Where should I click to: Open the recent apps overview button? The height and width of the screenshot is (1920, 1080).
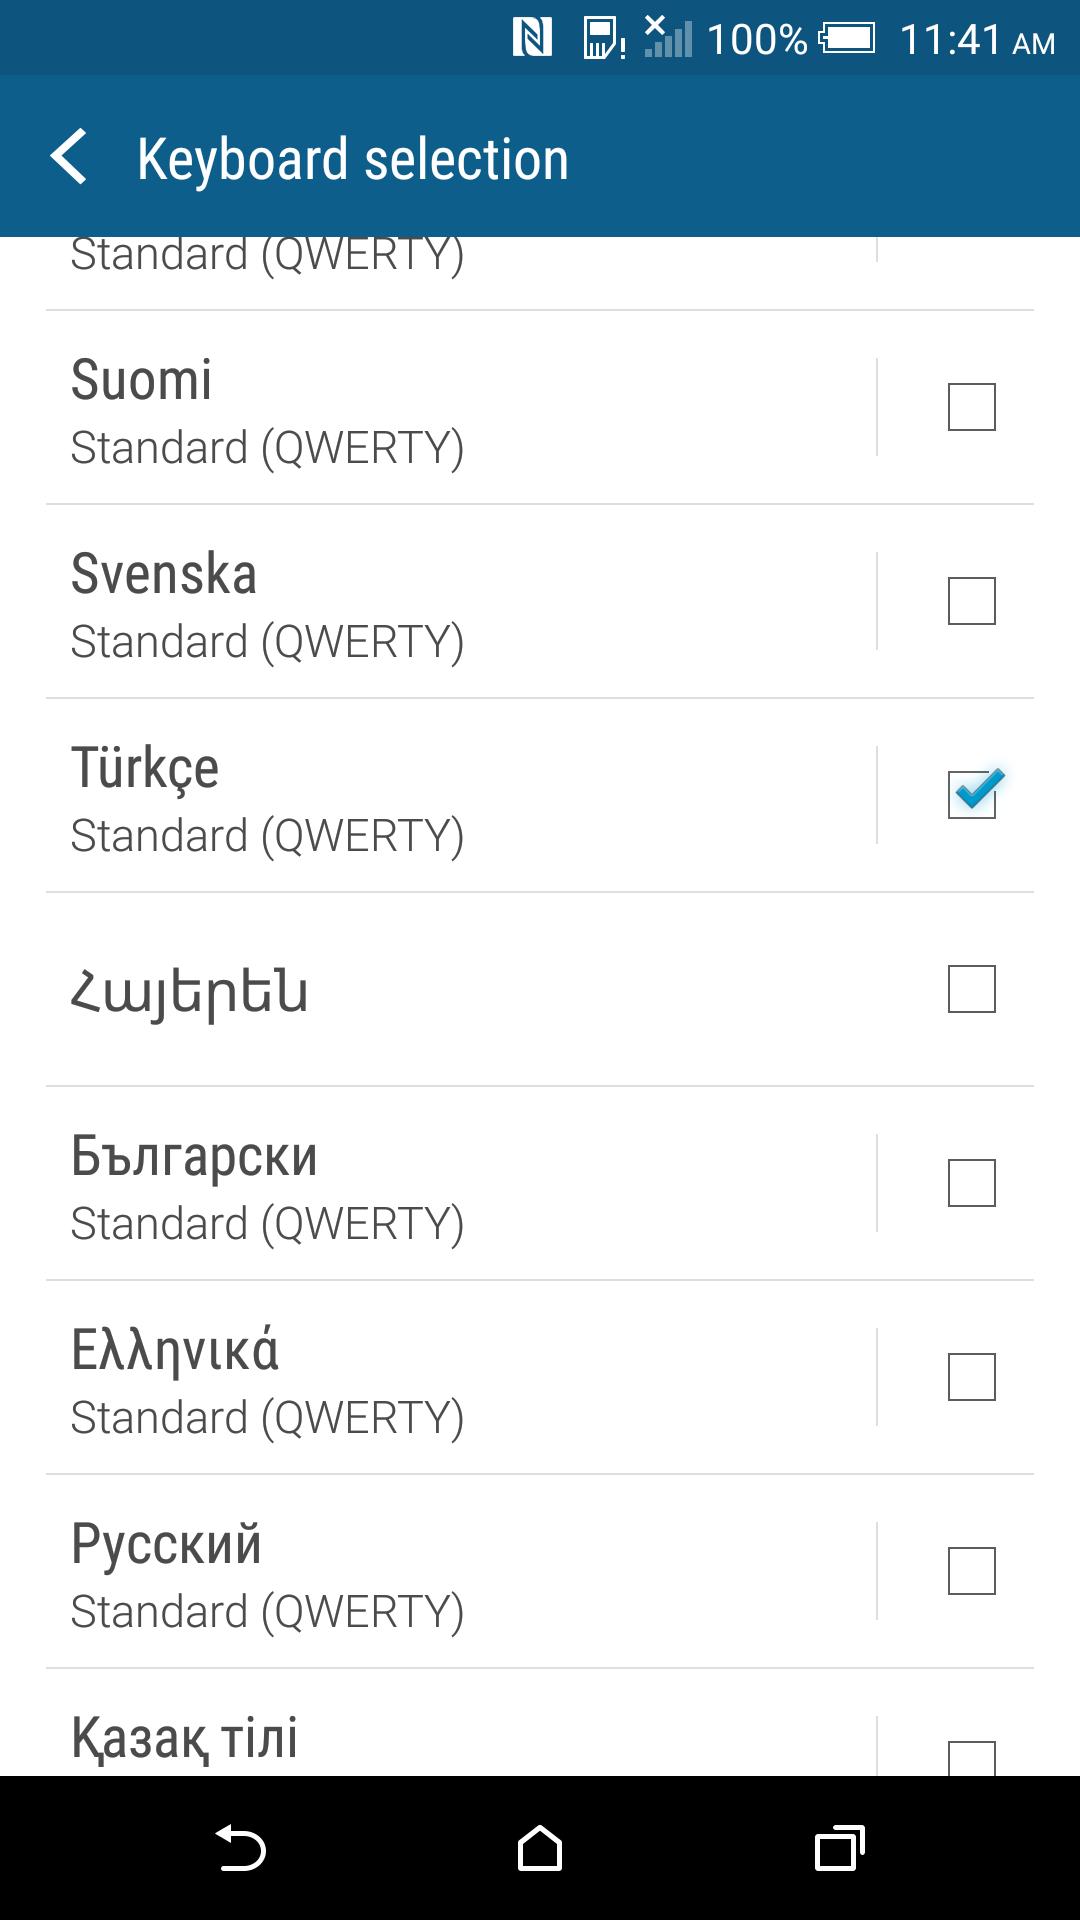point(839,1848)
